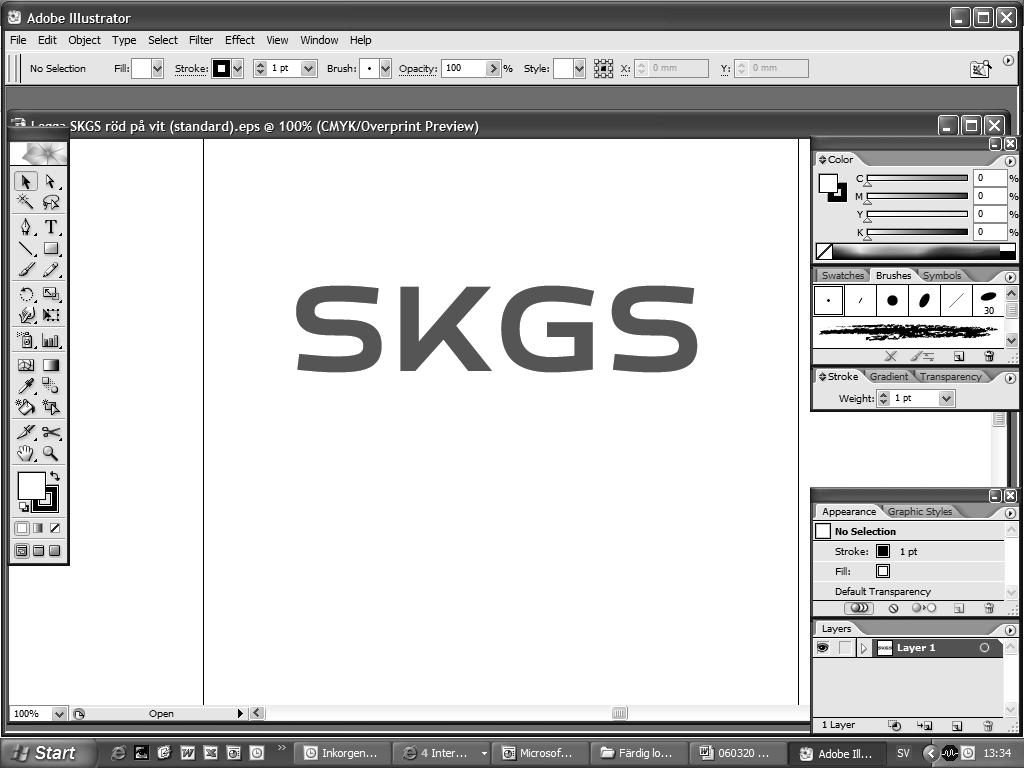Switch to Färdig lo... taskbar folder
Image resolution: width=1024 pixels, height=768 pixels.
[637, 753]
